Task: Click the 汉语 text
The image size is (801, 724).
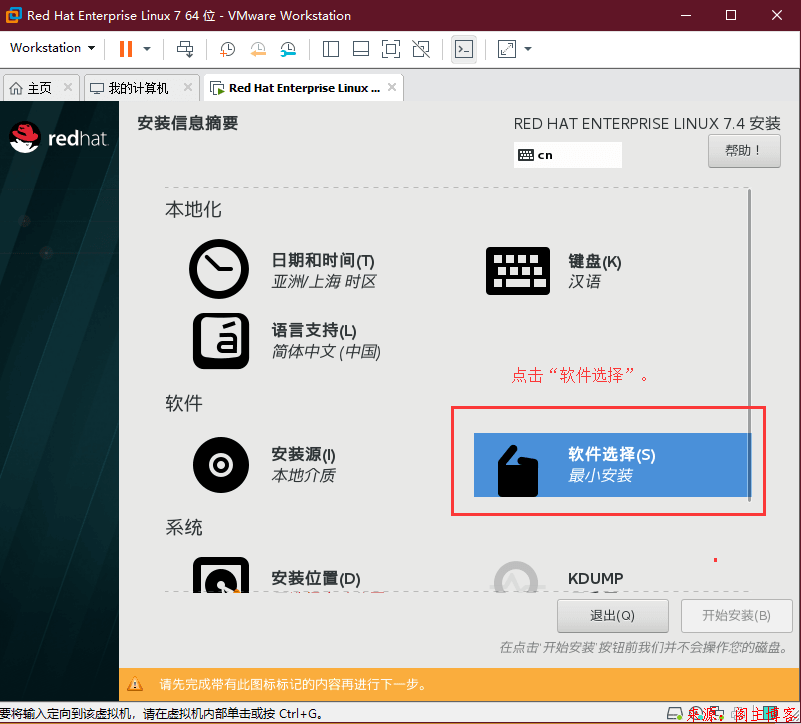Action: click(584, 282)
